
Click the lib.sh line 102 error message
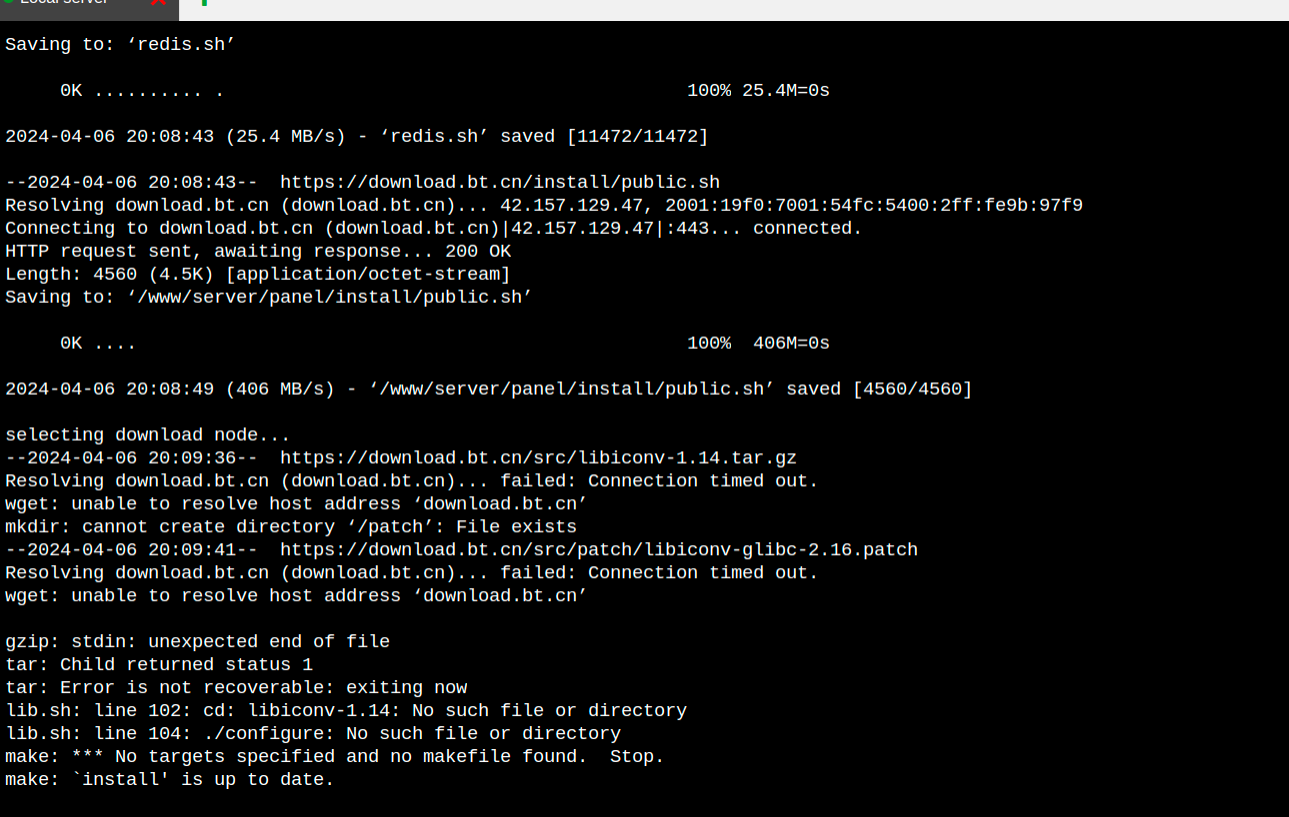pos(345,711)
